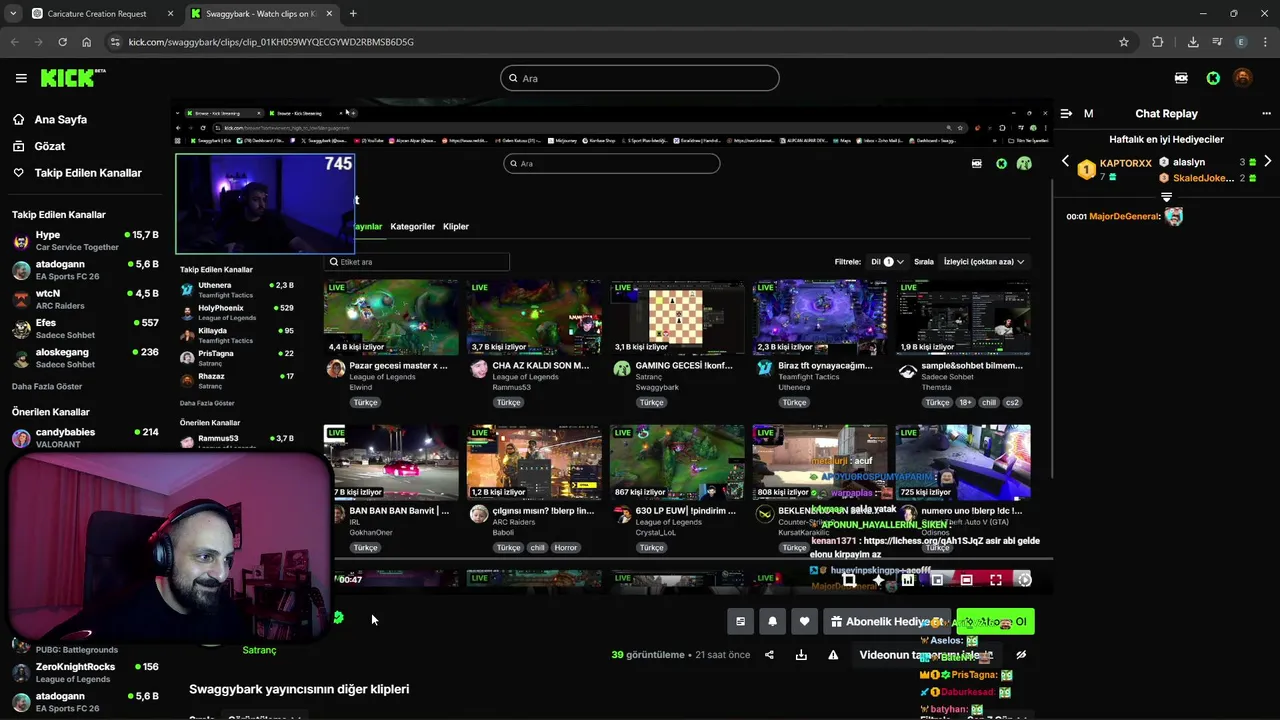Go to Ana Sayfa in the sidebar
This screenshot has height=720, width=1280.
(61, 119)
